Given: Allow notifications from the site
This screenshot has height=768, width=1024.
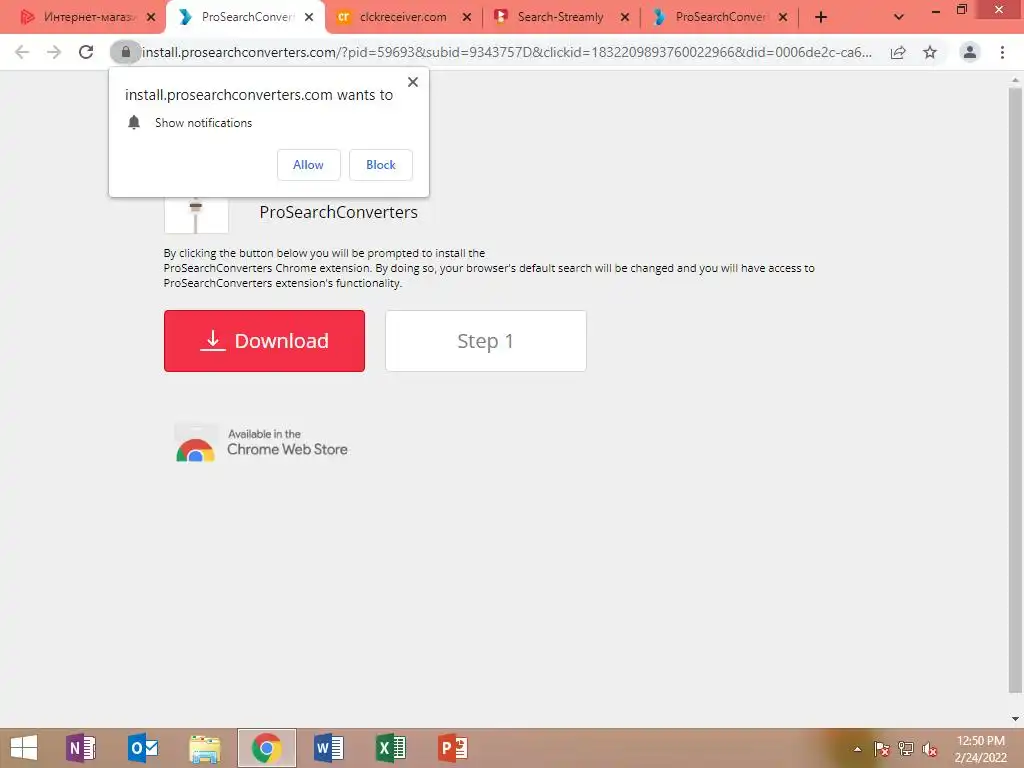Looking at the screenshot, I should coord(308,165).
